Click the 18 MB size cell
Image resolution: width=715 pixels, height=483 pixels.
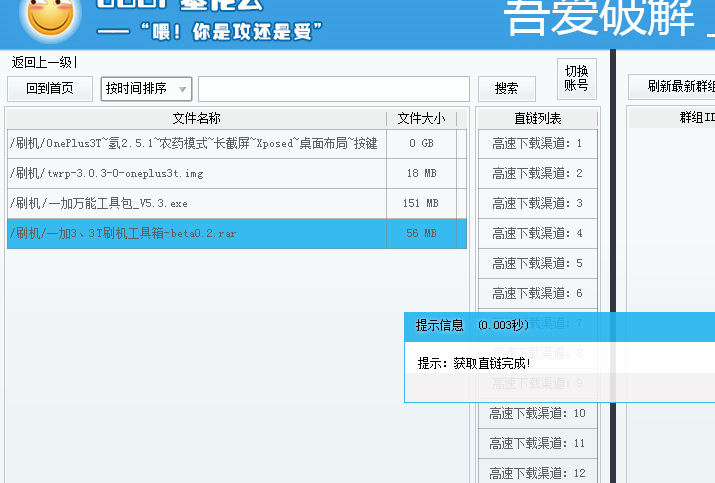click(421, 173)
